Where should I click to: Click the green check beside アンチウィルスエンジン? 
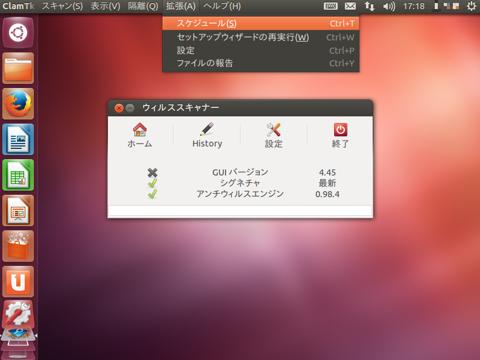(152, 194)
